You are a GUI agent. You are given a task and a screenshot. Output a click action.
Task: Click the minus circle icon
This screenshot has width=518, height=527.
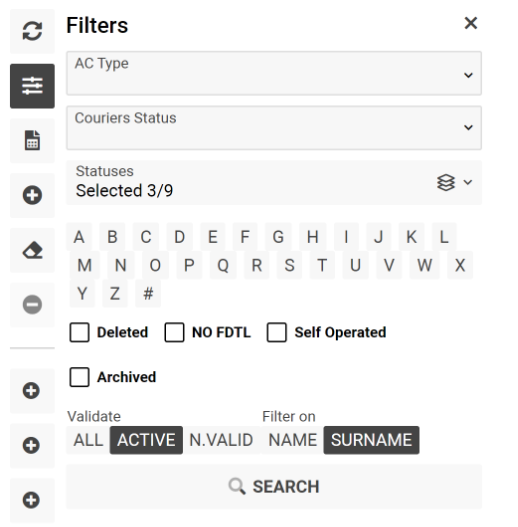pos(32,305)
